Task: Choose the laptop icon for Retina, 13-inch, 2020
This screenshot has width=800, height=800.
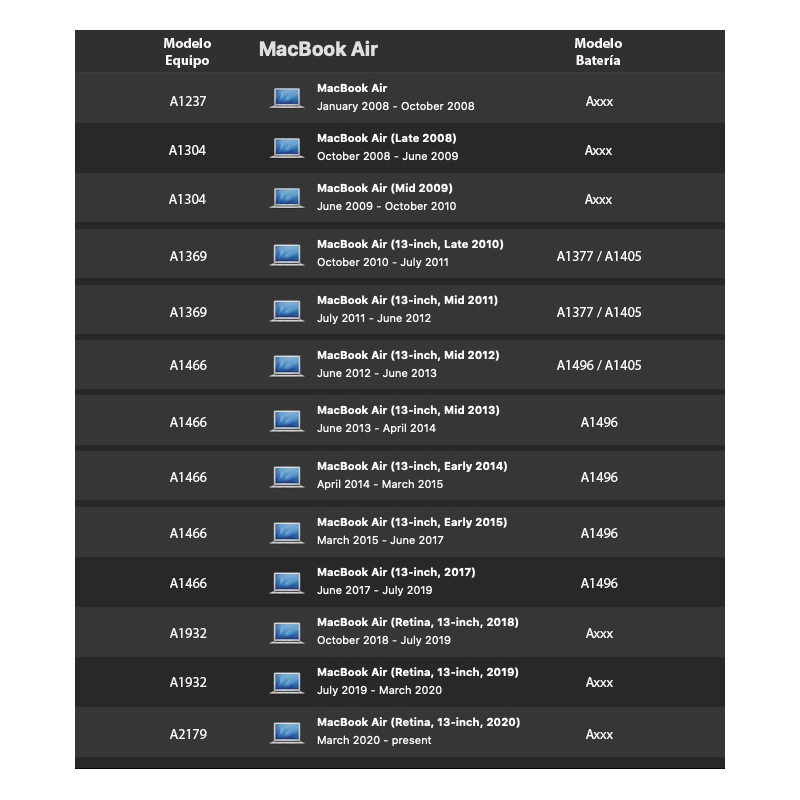Action: [287, 733]
